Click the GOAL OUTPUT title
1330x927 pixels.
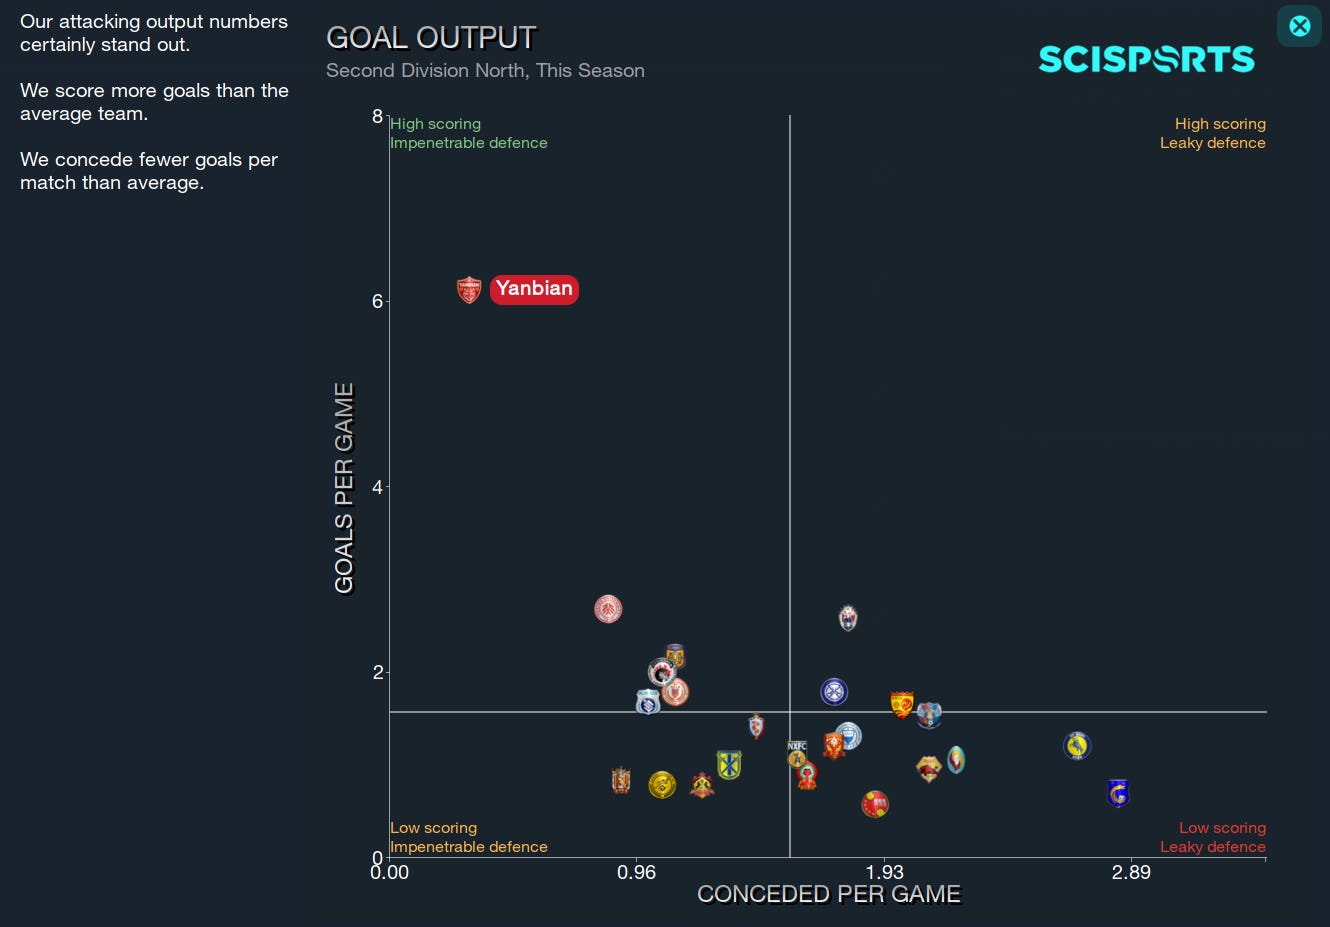[430, 36]
